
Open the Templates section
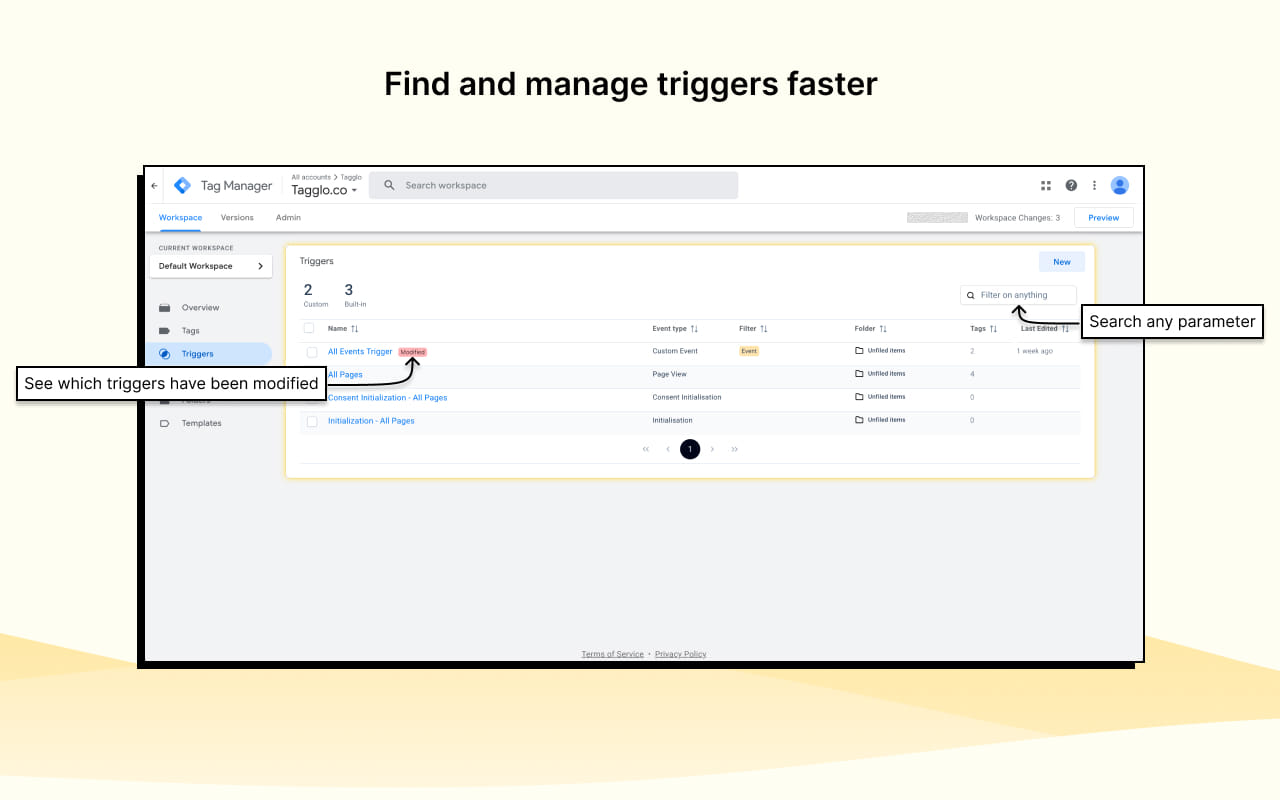[166, 423]
